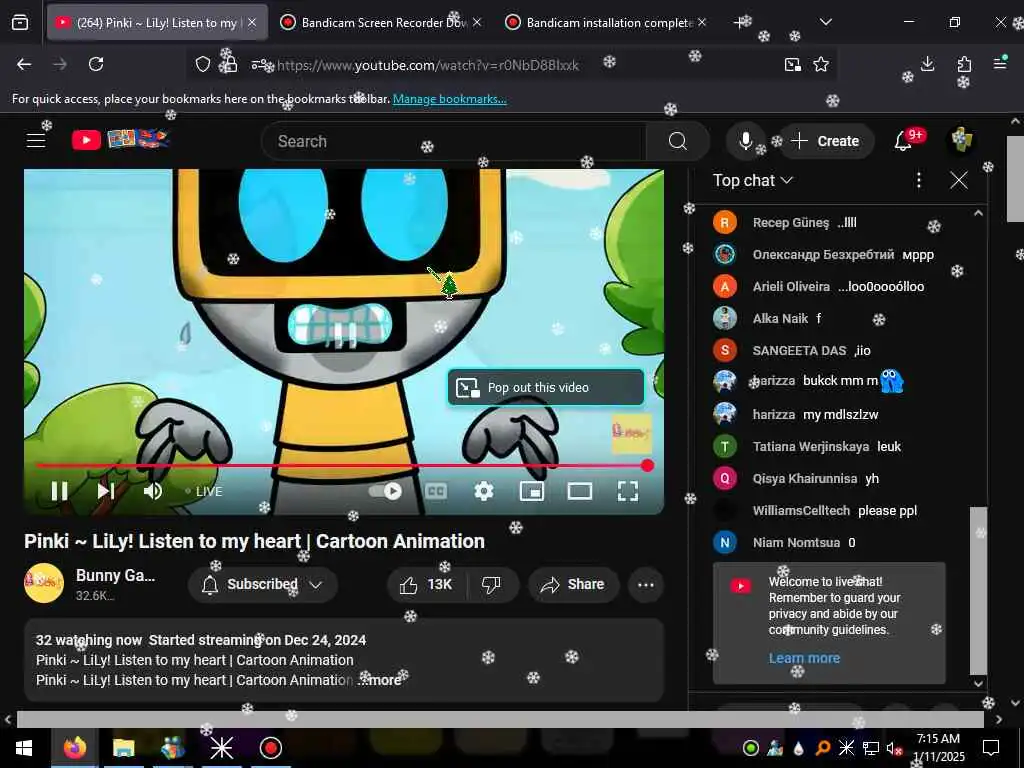Switch to the Bandicam installation complete tab
The width and height of the screenshot is (1024, 768).
[x=607, y=22]
